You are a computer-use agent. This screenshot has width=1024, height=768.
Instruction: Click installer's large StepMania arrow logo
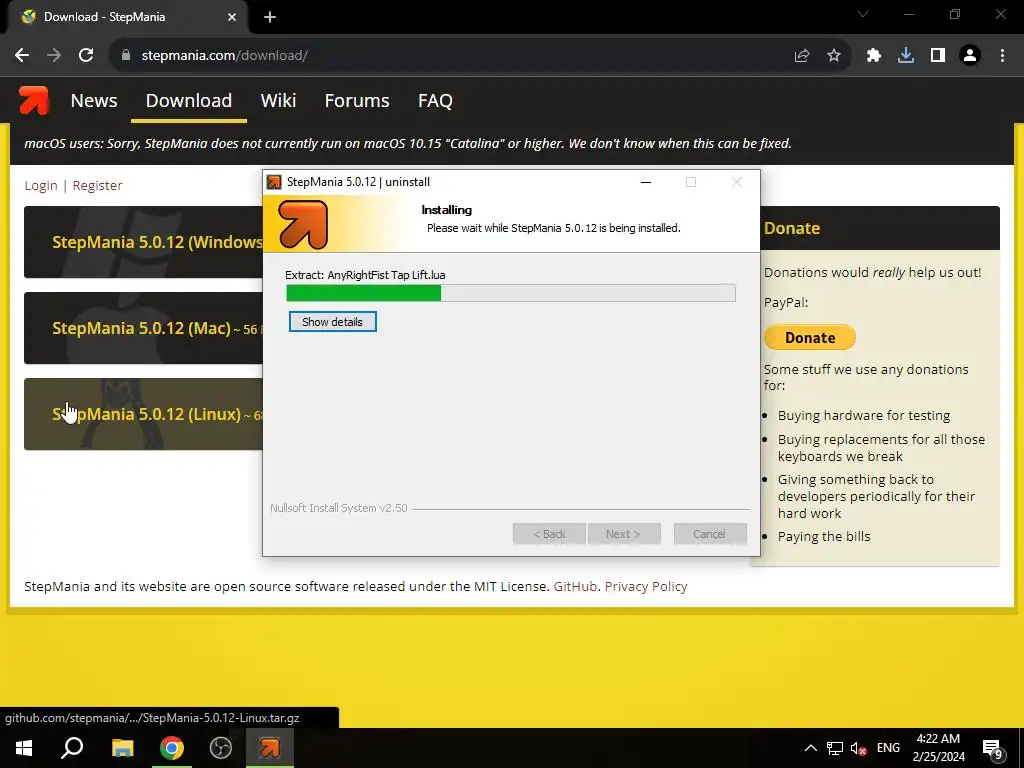[303, 225]
